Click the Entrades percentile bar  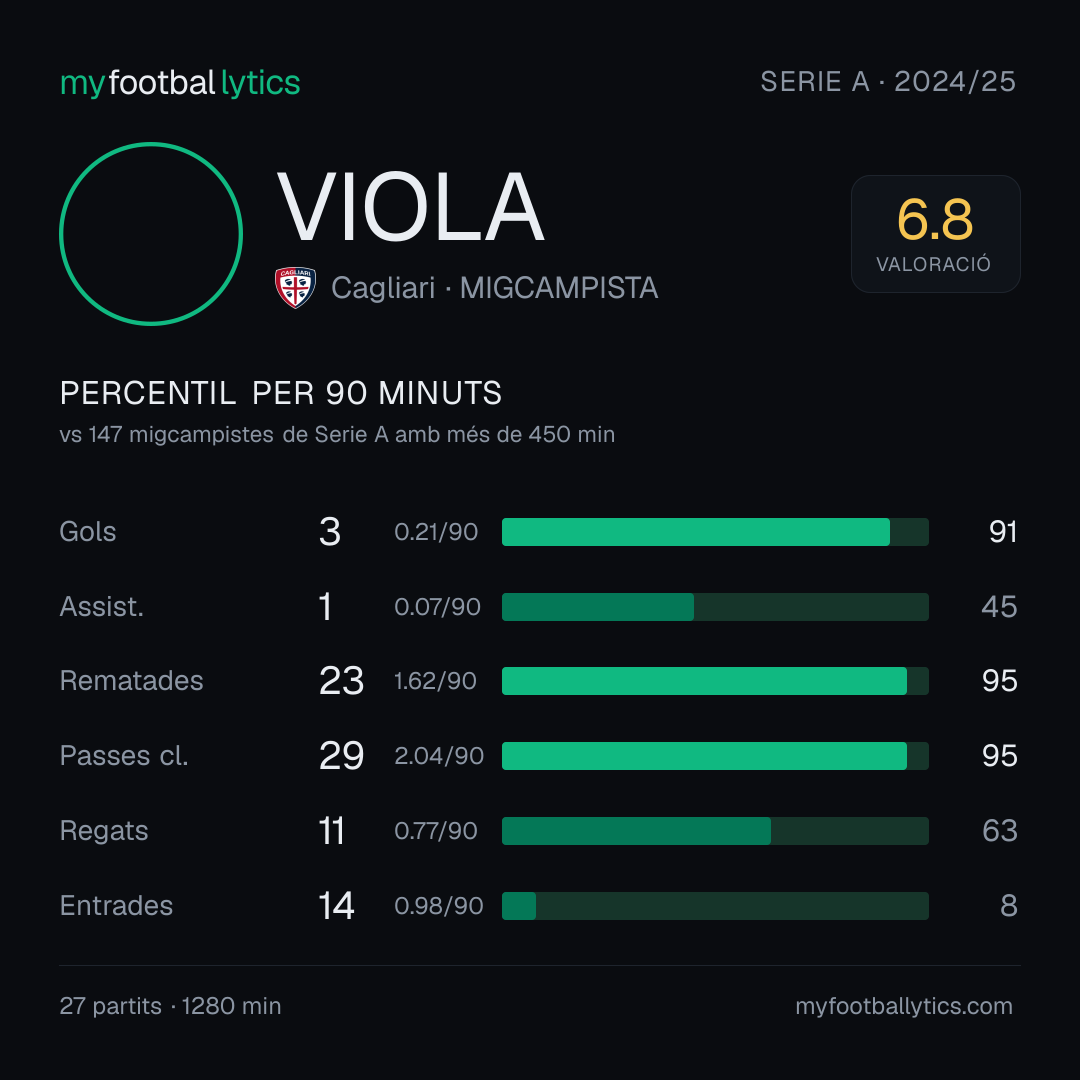715,906
